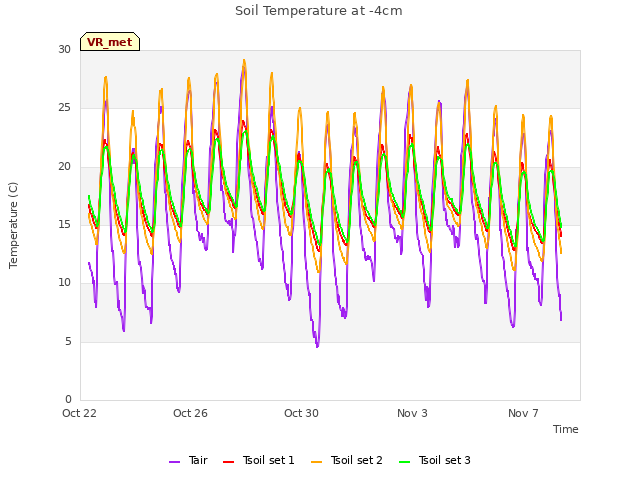The height and width of the screenshot is (480, 640).
Task: Click the chart title Soil Temperature at -4cm
Action: tap(319, 11)
